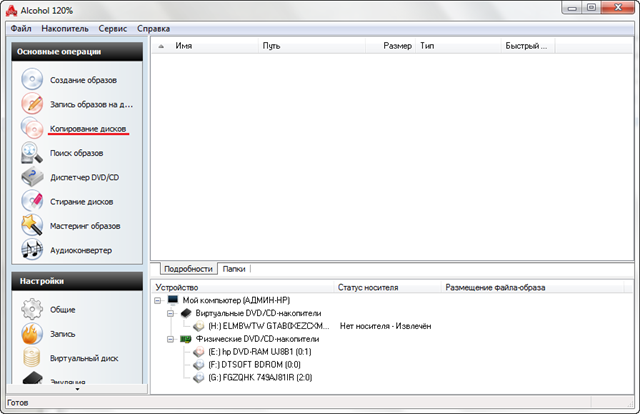Click the Запись образов pencil-disc icon
The width and height of the screenshot is (640, 414).
(x=32, y=103)
